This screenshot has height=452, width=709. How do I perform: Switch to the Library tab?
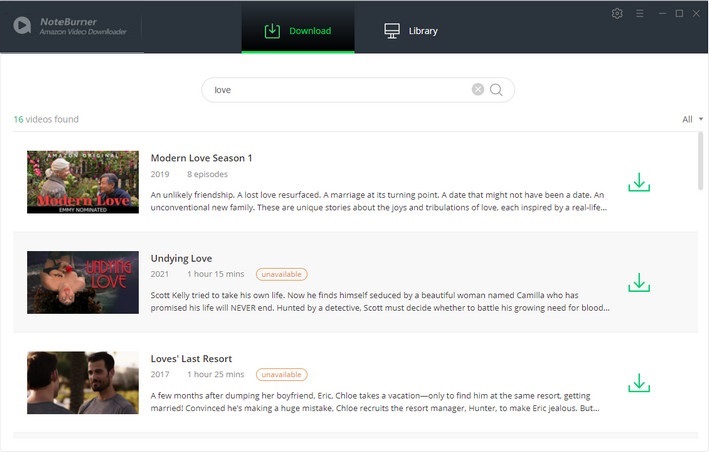[x=411, y=31]
